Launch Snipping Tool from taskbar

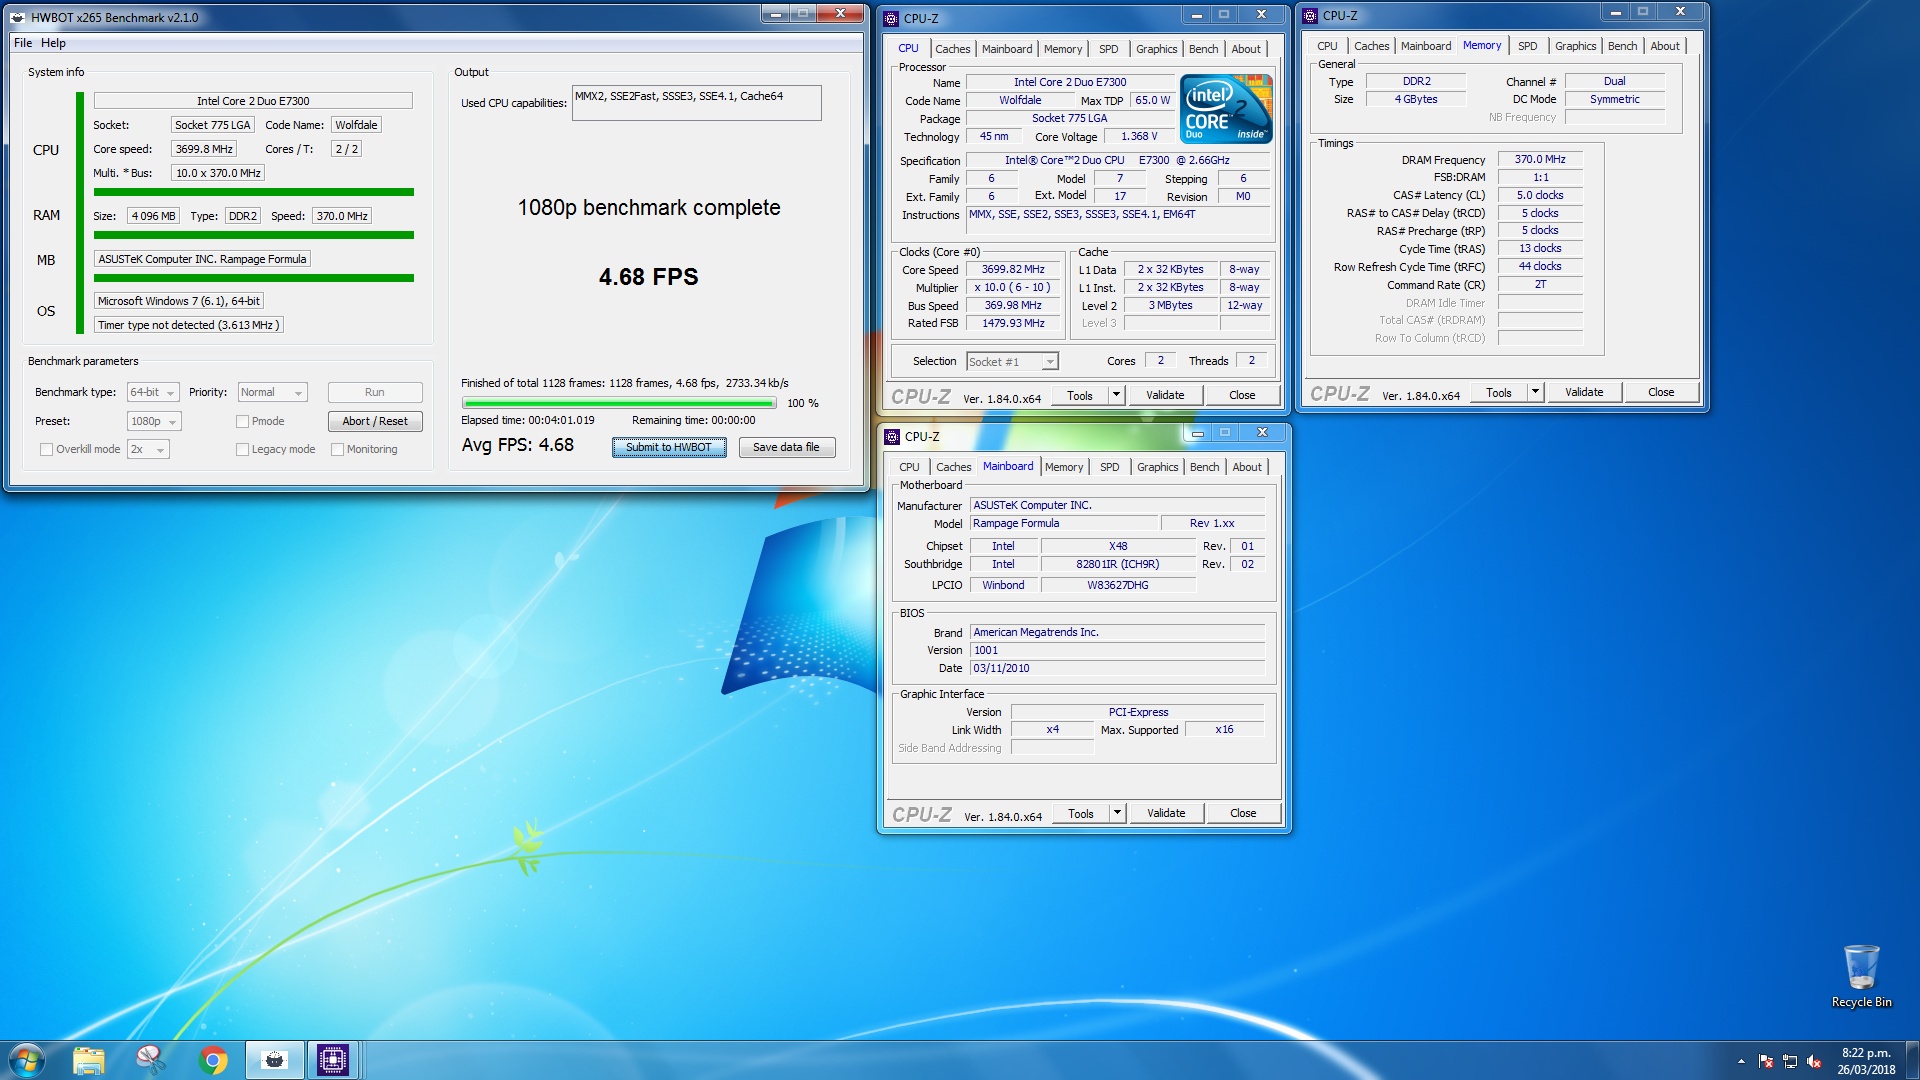[x=150, y=1060]
